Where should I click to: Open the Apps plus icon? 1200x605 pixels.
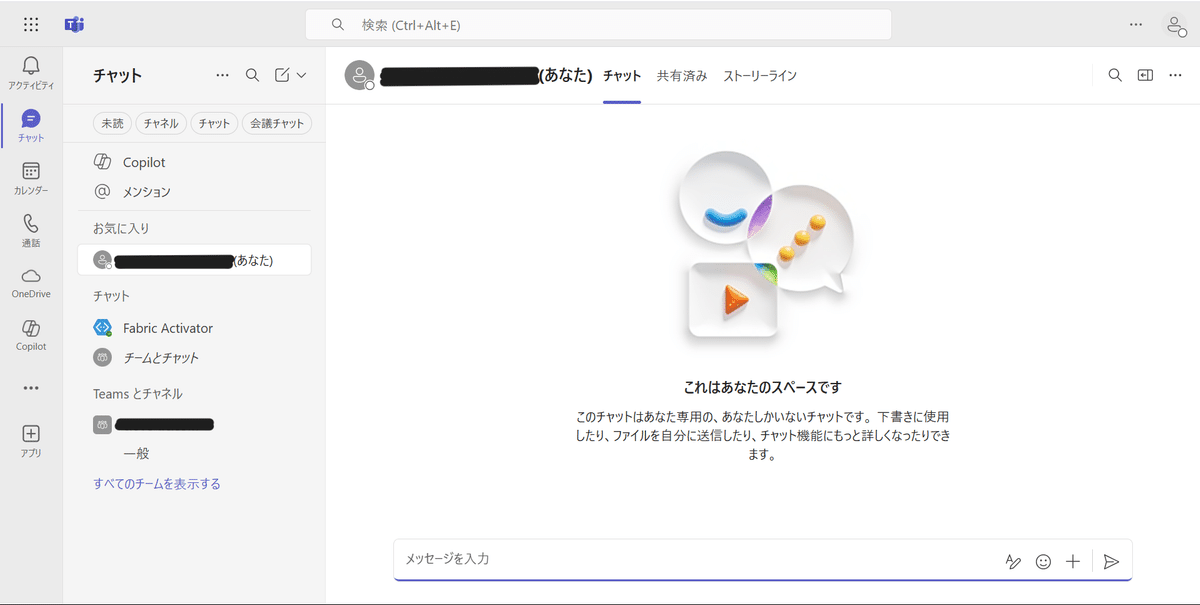click(x=31, y=433)
